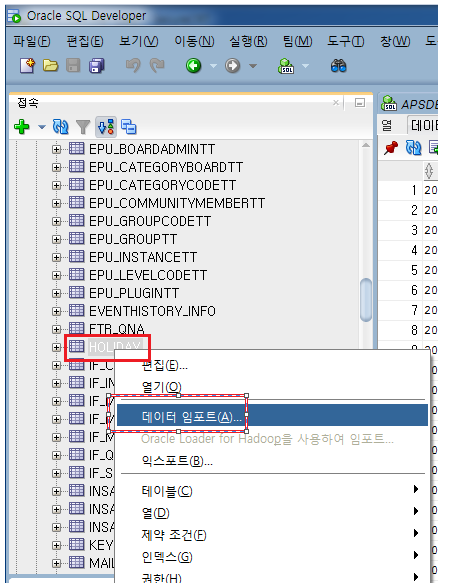Click the table icon of EVENTHISTORY_INFO

click(77, 310)
